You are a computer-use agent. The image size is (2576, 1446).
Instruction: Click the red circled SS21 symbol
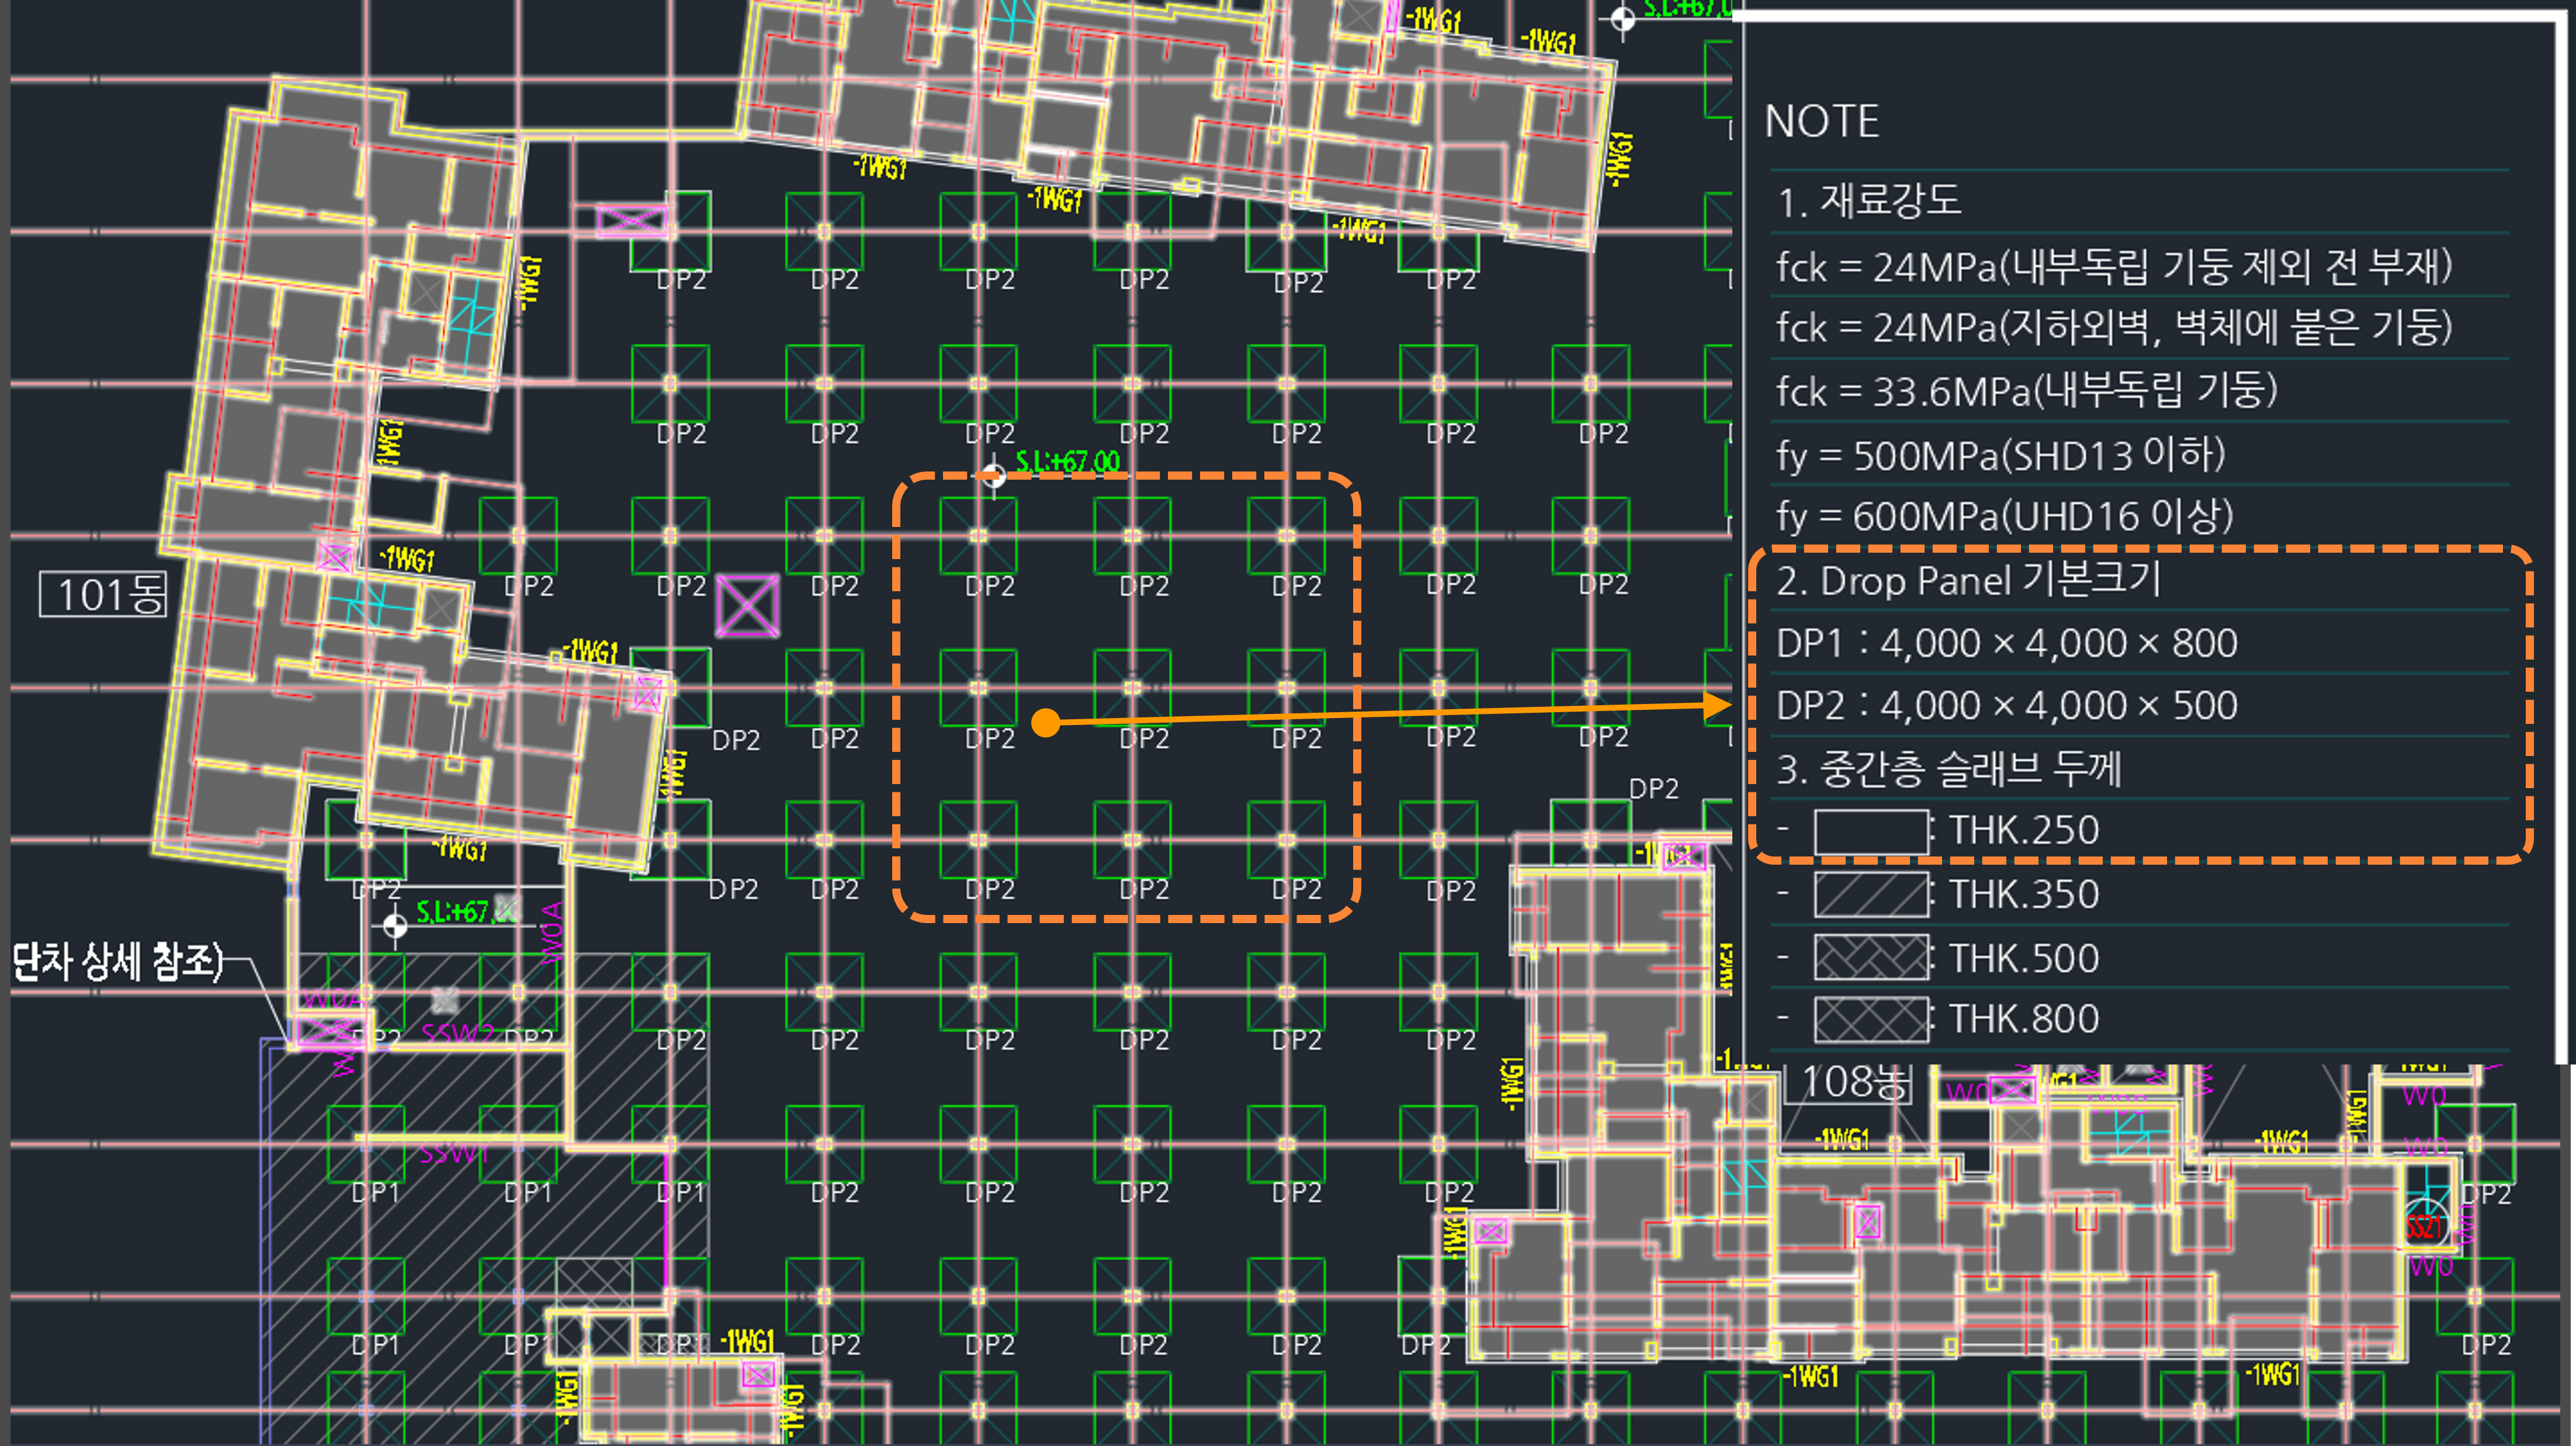[2423, 1225]
